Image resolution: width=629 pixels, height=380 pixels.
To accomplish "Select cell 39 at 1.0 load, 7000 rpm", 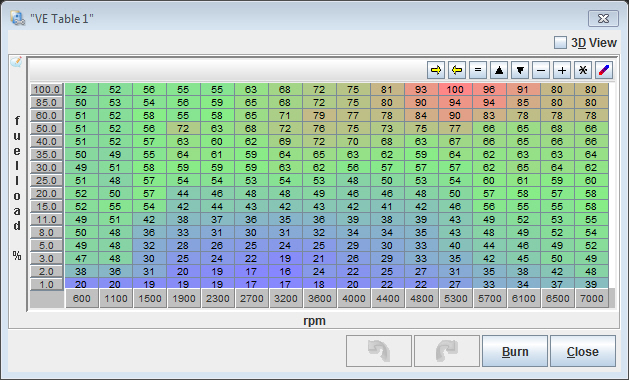I will (591, 284).
